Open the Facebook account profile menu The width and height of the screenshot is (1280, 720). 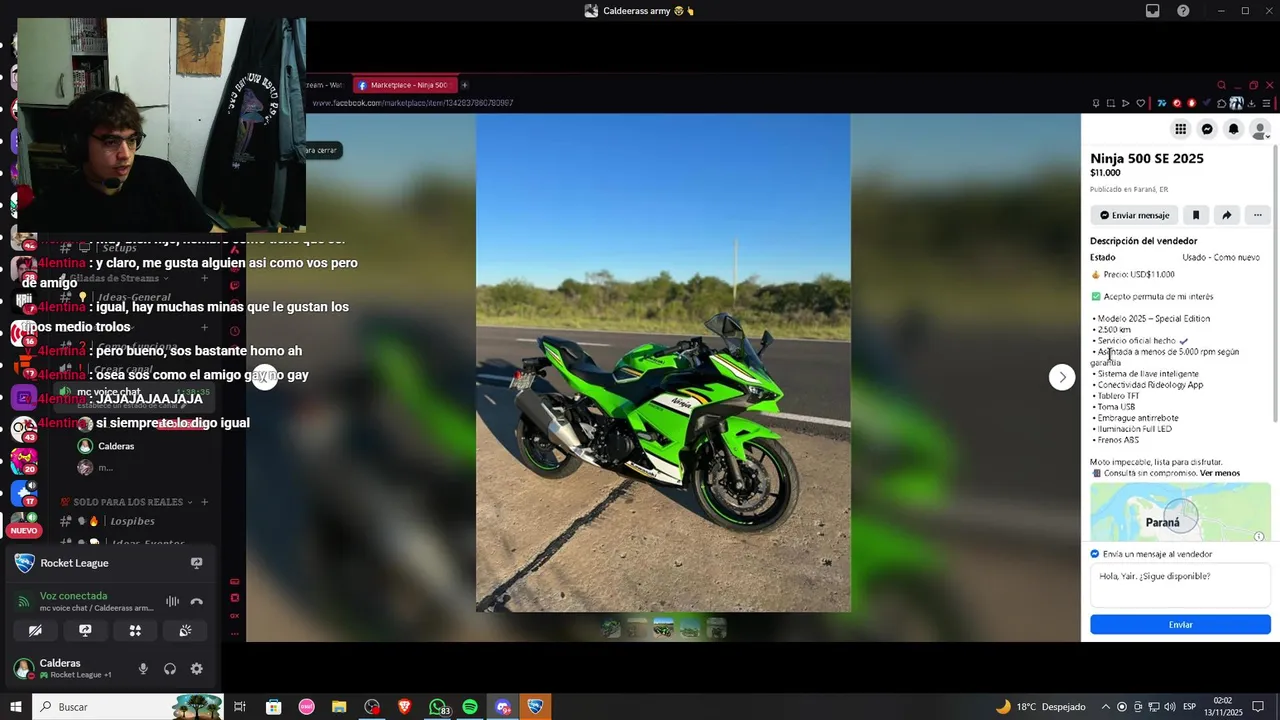1260,129
